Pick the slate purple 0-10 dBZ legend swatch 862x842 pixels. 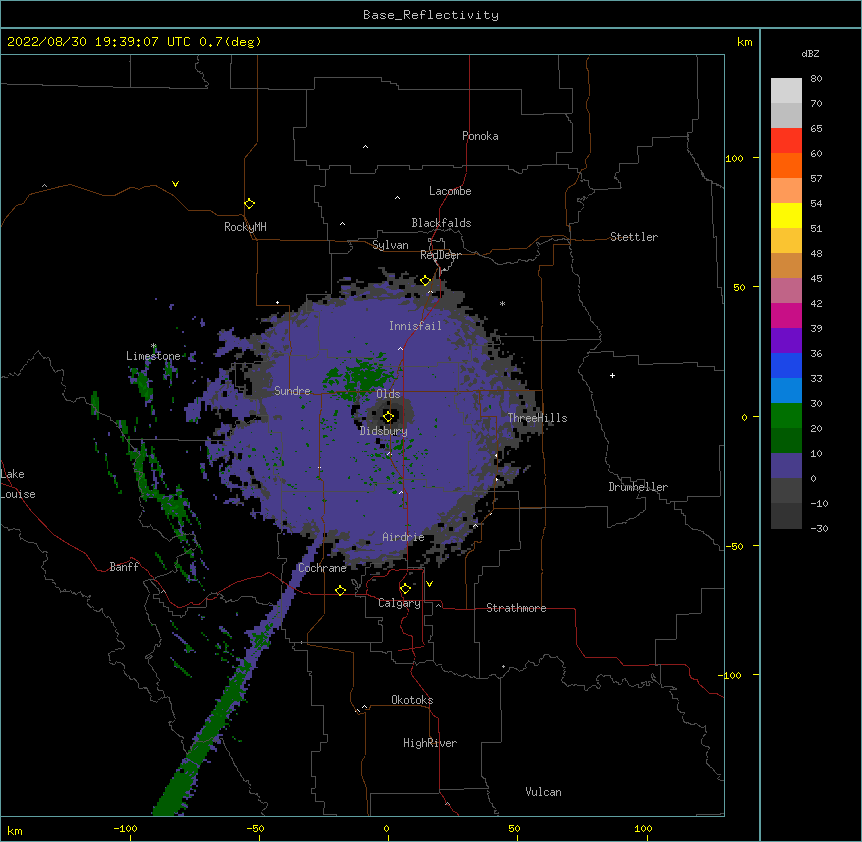coord(786,466)
